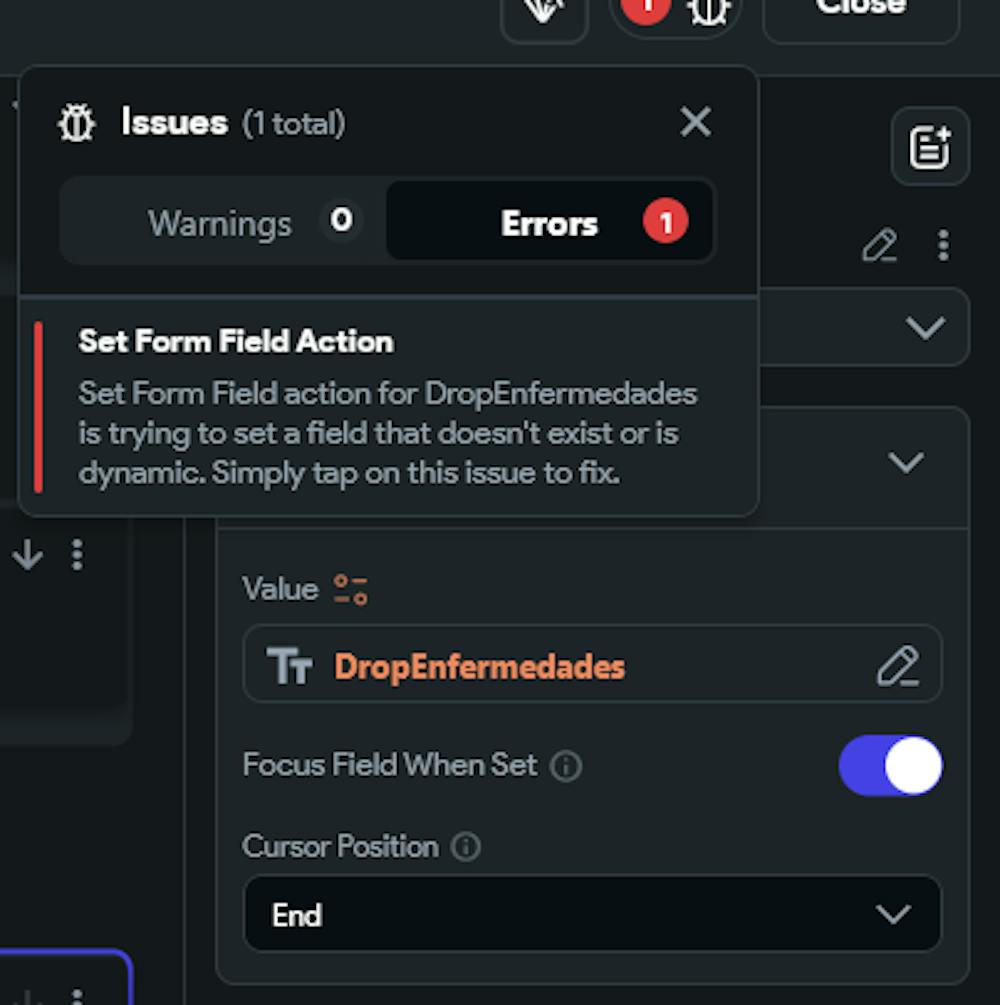Select the Errors tab
This screenshot has height=1005, width=1000.
coord(550,222)
